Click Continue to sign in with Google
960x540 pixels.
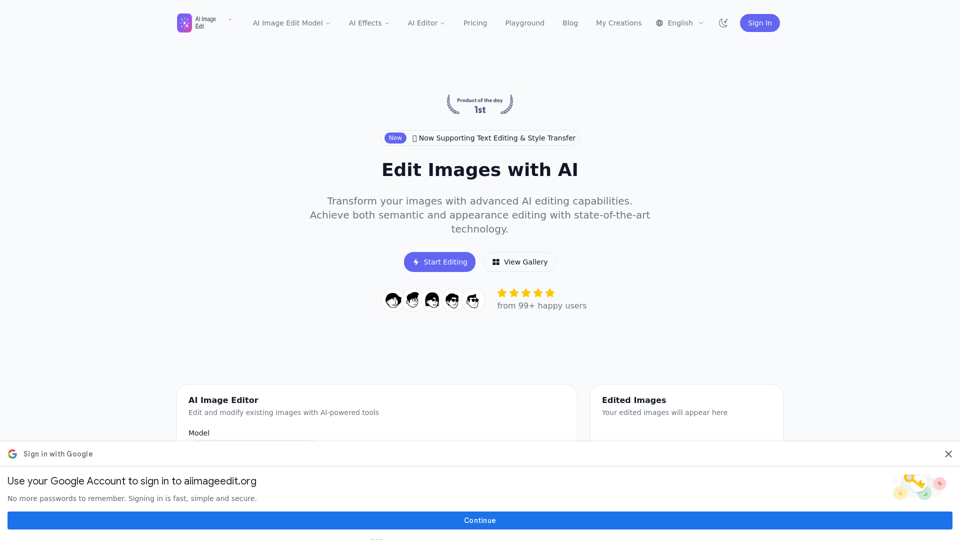pos(480,520)
